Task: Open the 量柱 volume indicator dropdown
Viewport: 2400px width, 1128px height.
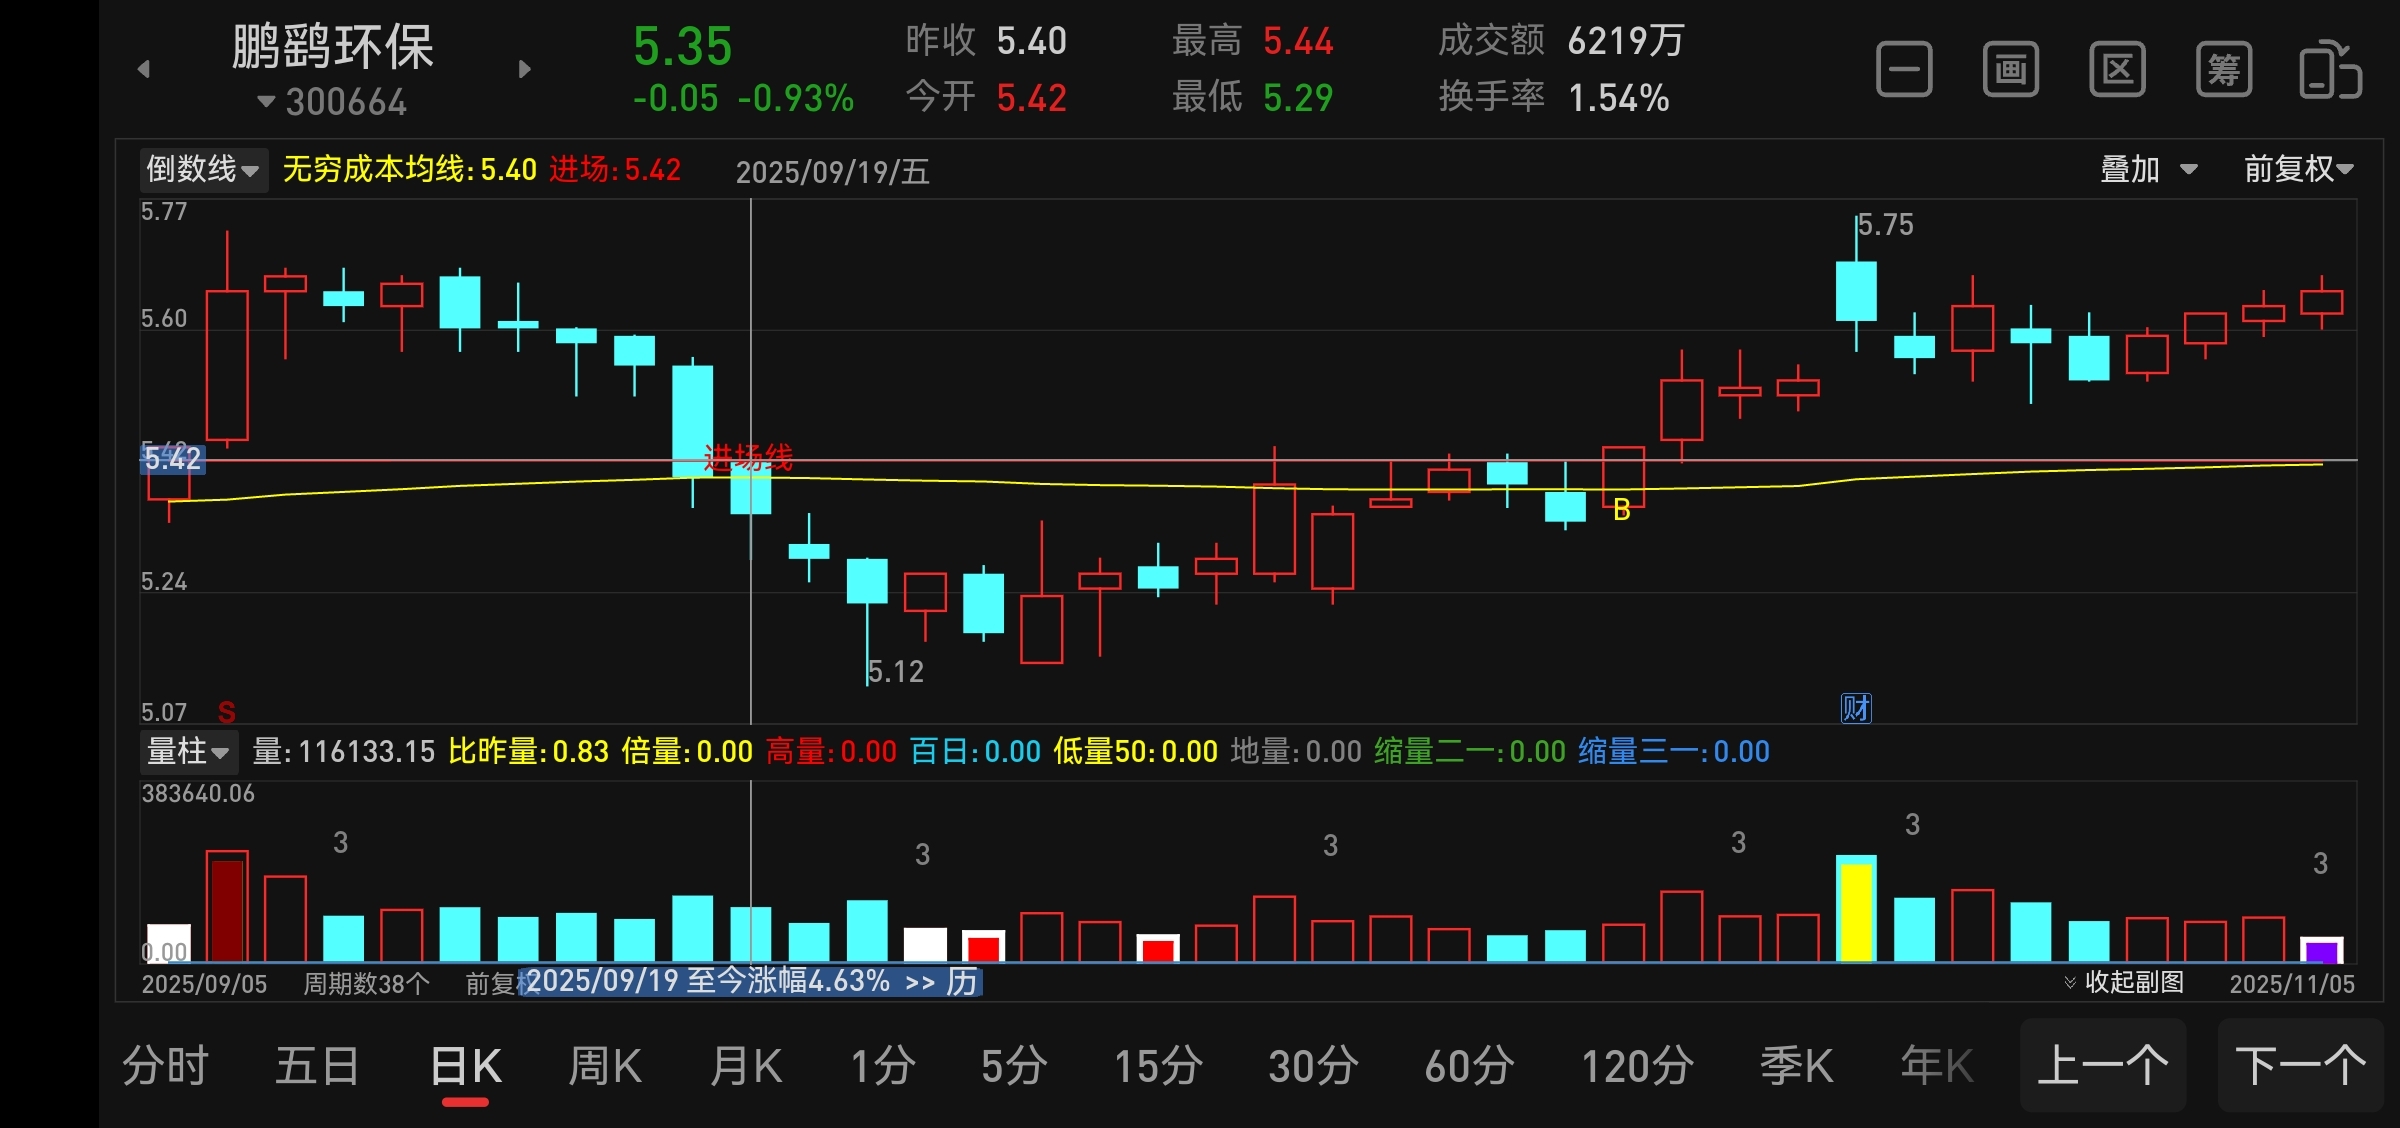Action: tap(188, 751)
